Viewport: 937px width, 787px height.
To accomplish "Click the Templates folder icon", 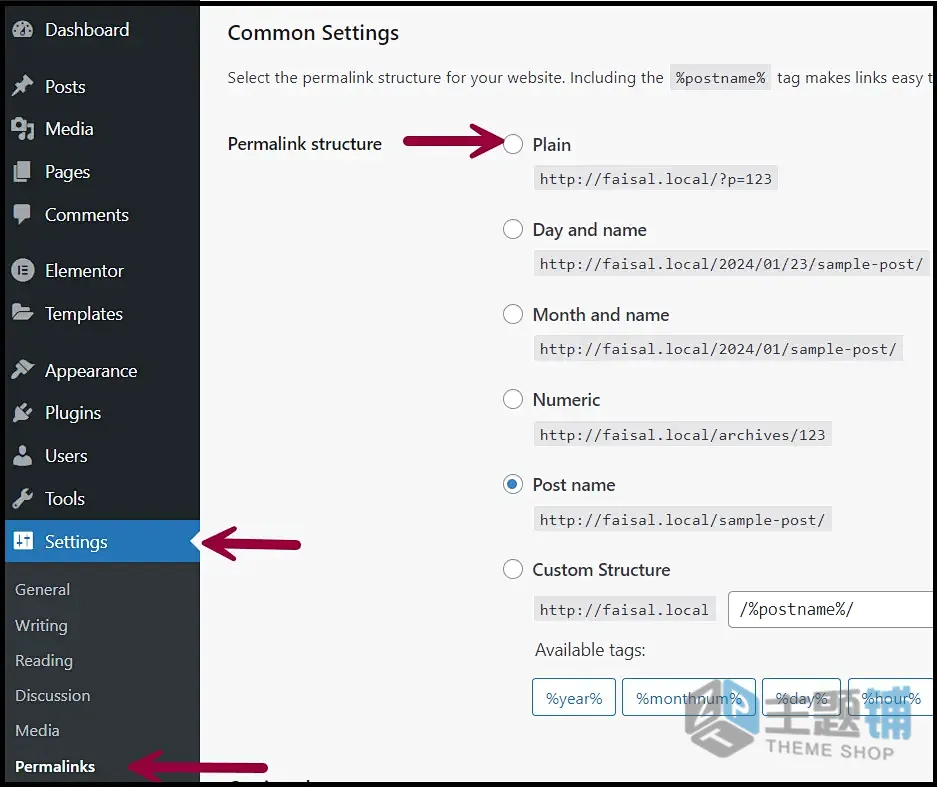I will [23, 313].
